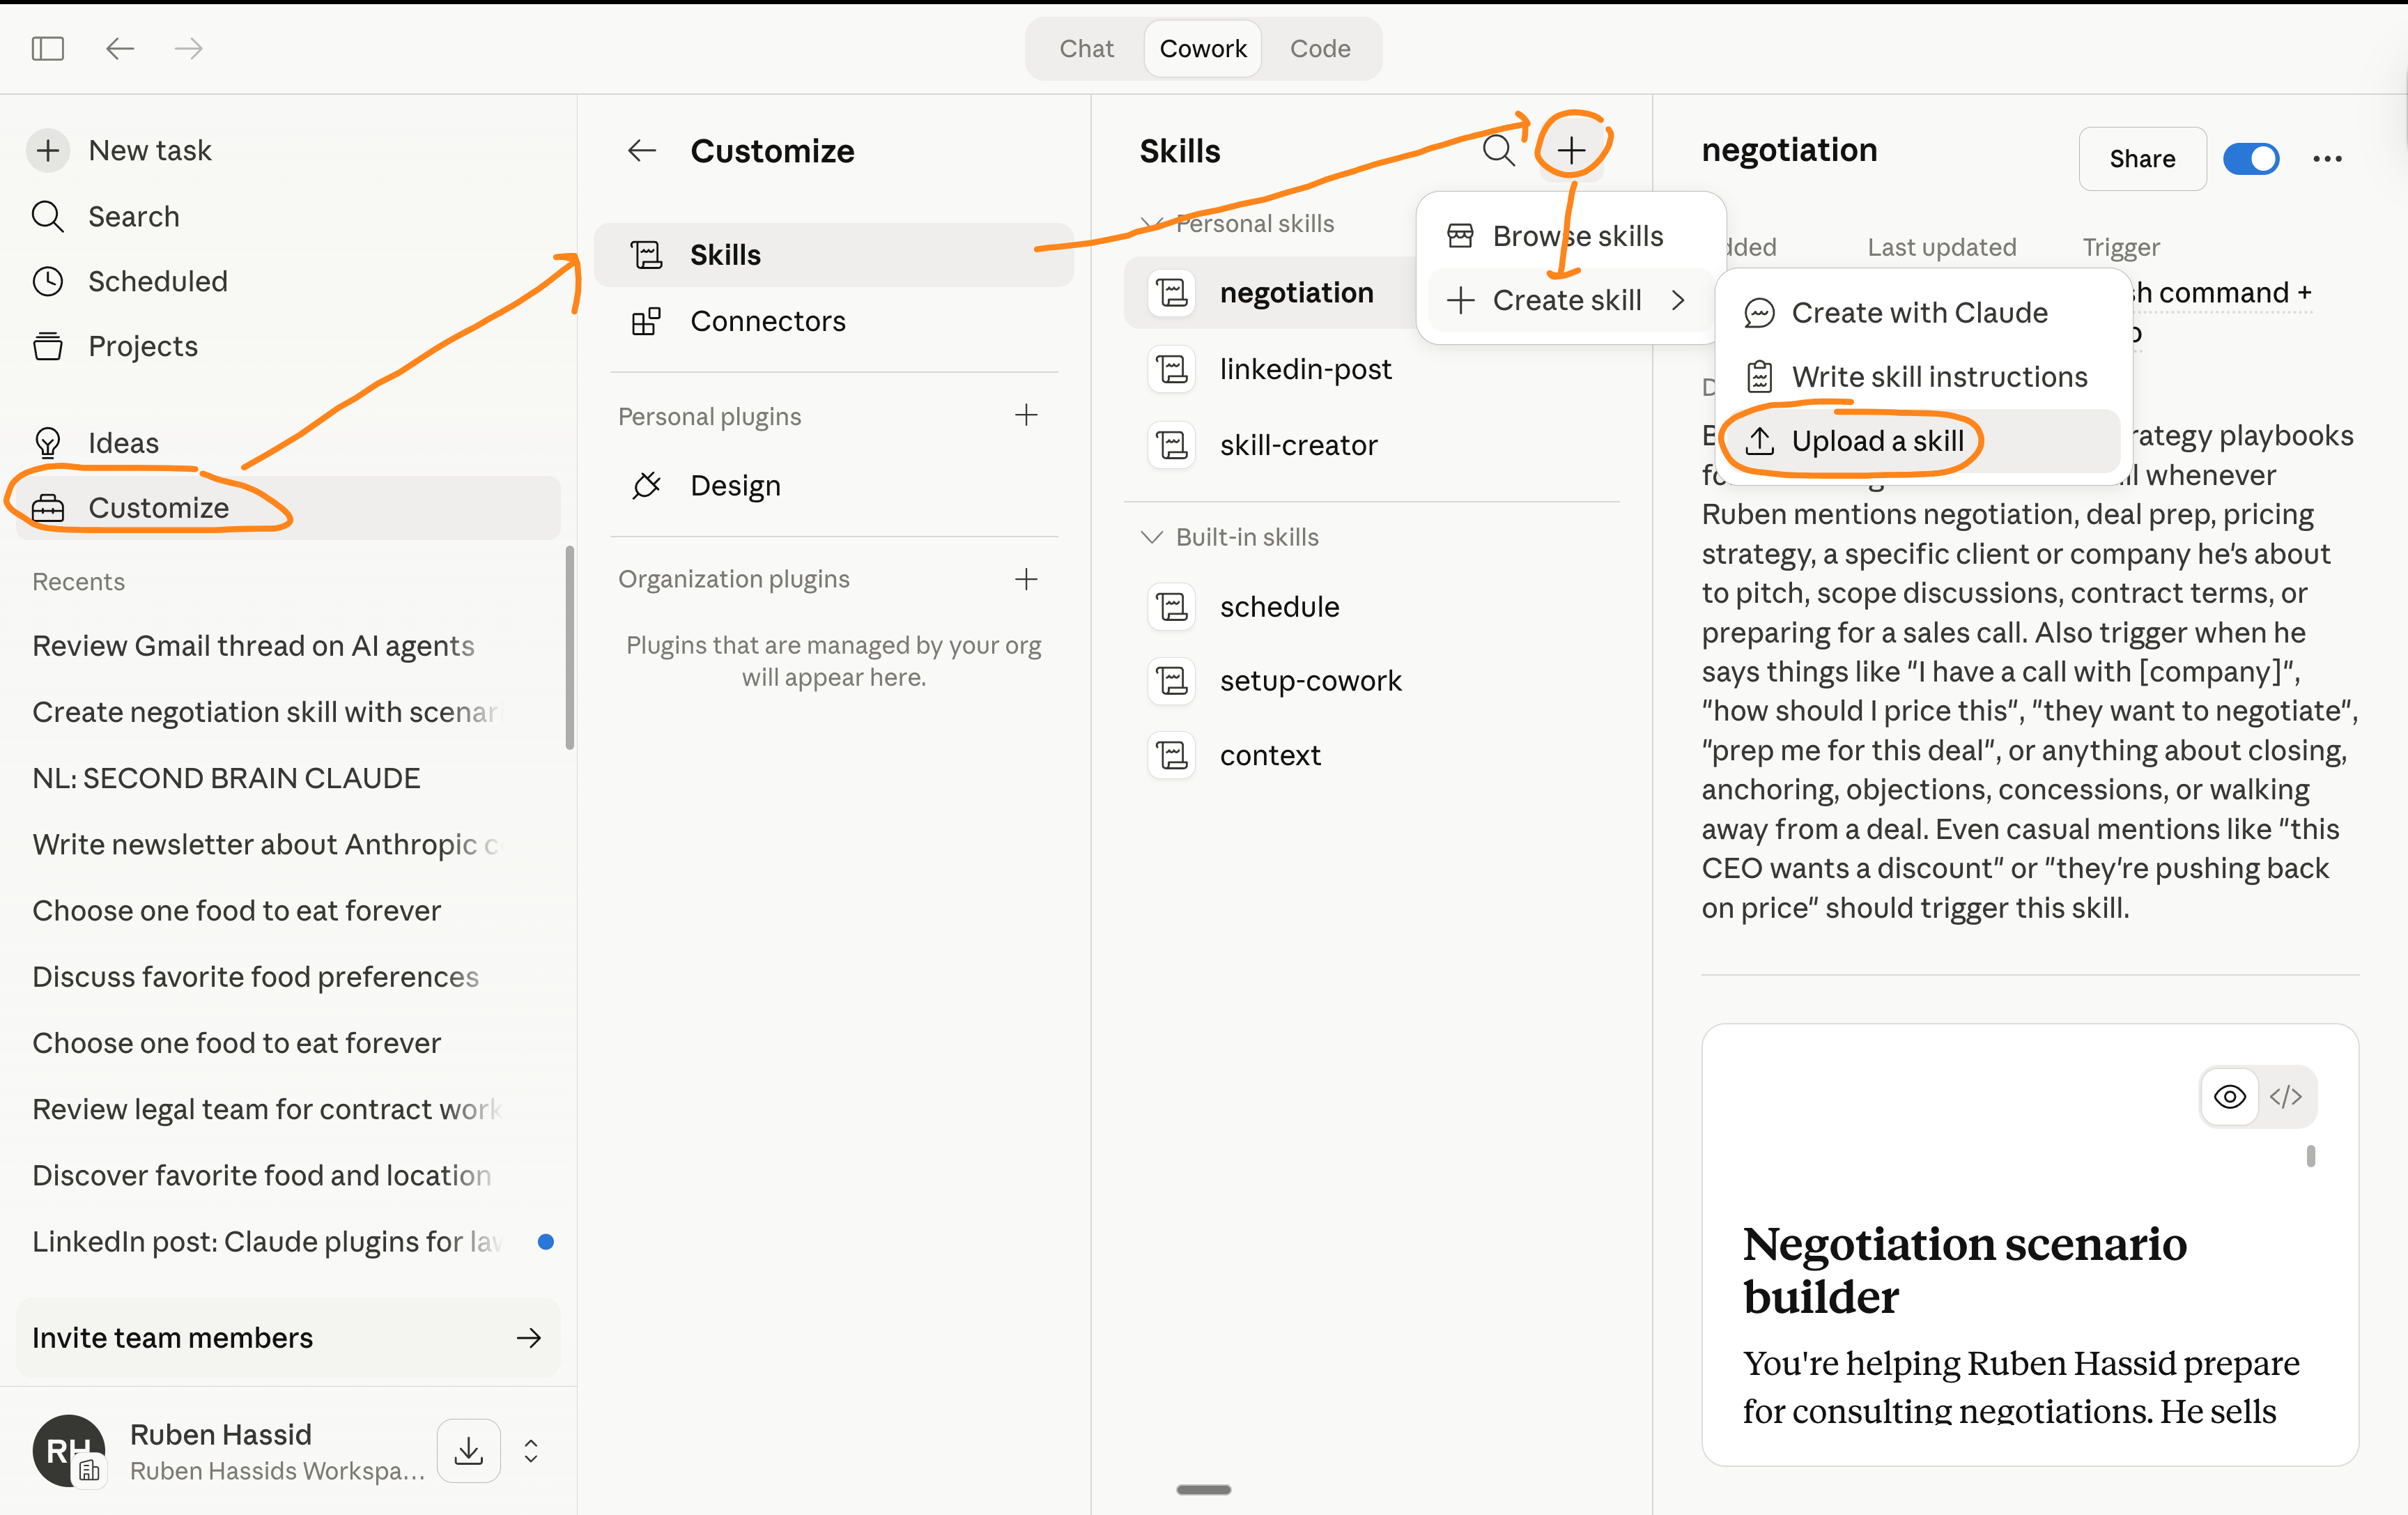Switch to code view icon in preview
The height and width of the screenshot is (1515, 2408).
click(2286, 1096)
